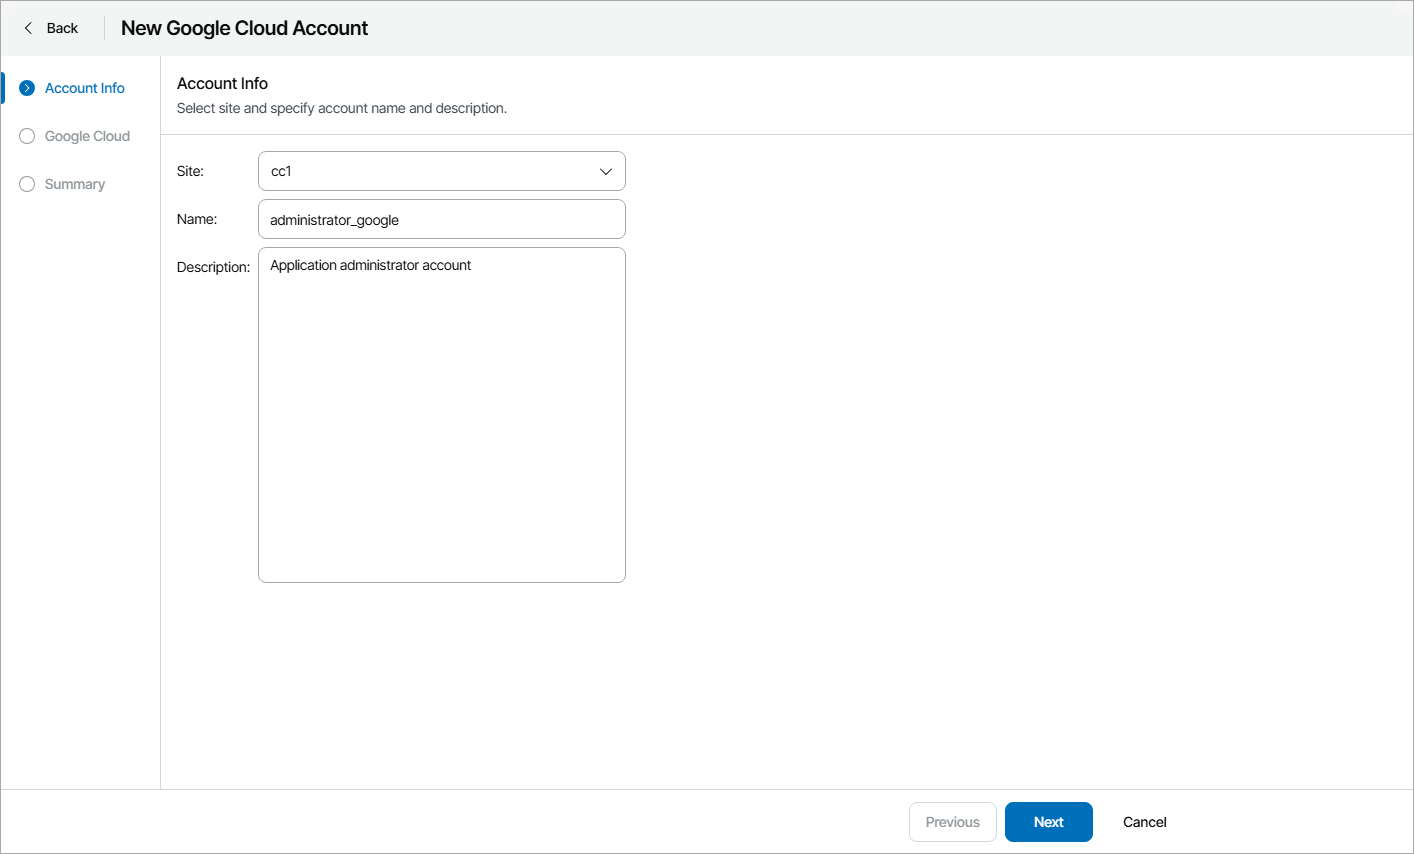The width and height of the screenshot is (1414, 854).
Task: Click the circle icon next to Summary step
Action: (26, 184)
